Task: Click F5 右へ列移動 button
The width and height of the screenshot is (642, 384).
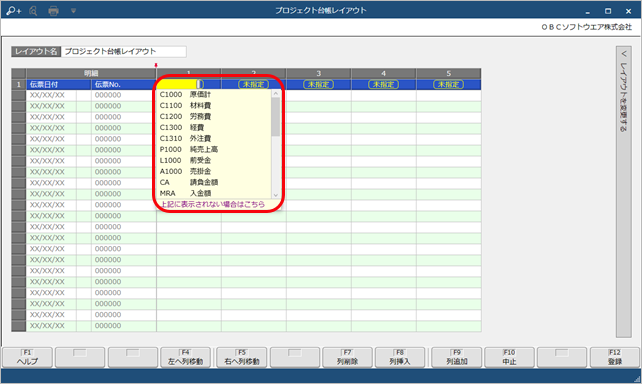Action: (x=242, y=357)
